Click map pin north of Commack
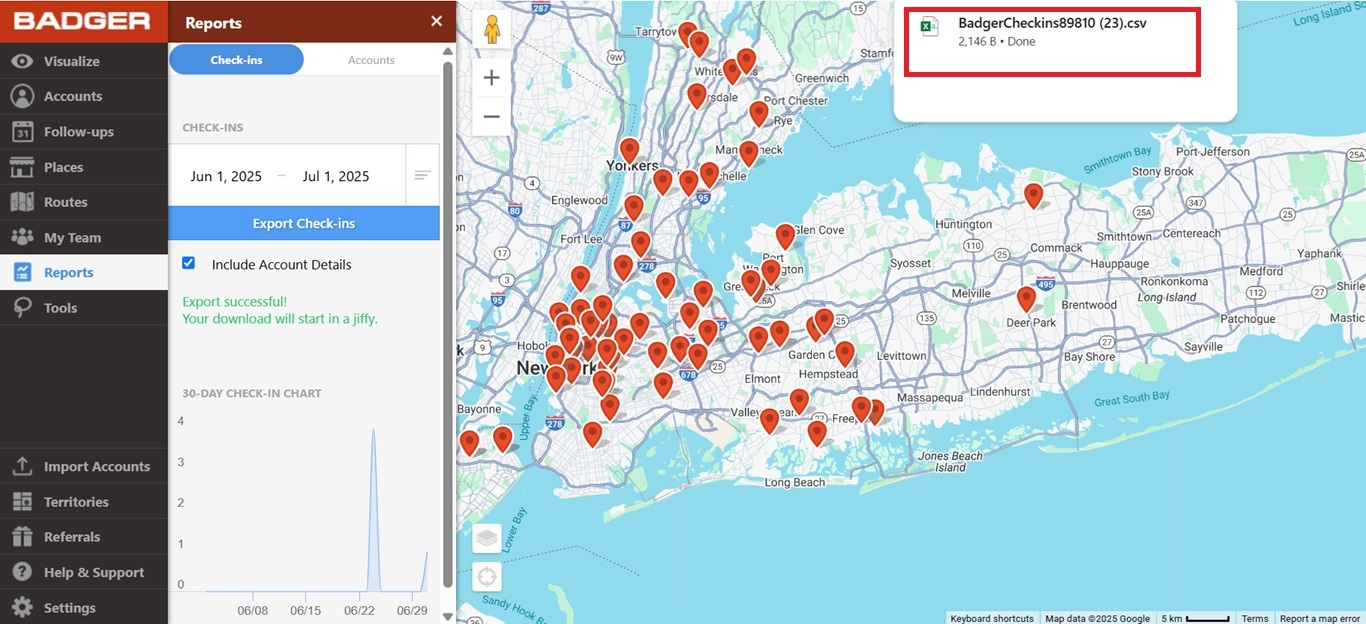The image size is (1366, 624). coord(1033,195)
